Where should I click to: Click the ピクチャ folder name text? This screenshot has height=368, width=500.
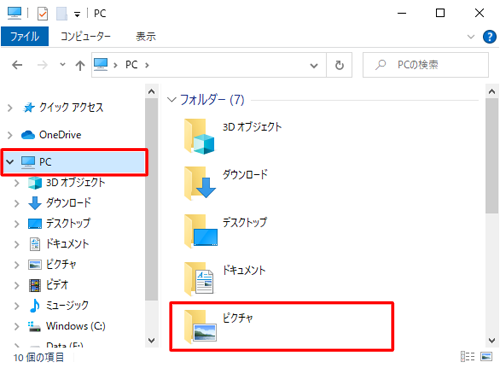pyautogui.click(x=238, y=318)
